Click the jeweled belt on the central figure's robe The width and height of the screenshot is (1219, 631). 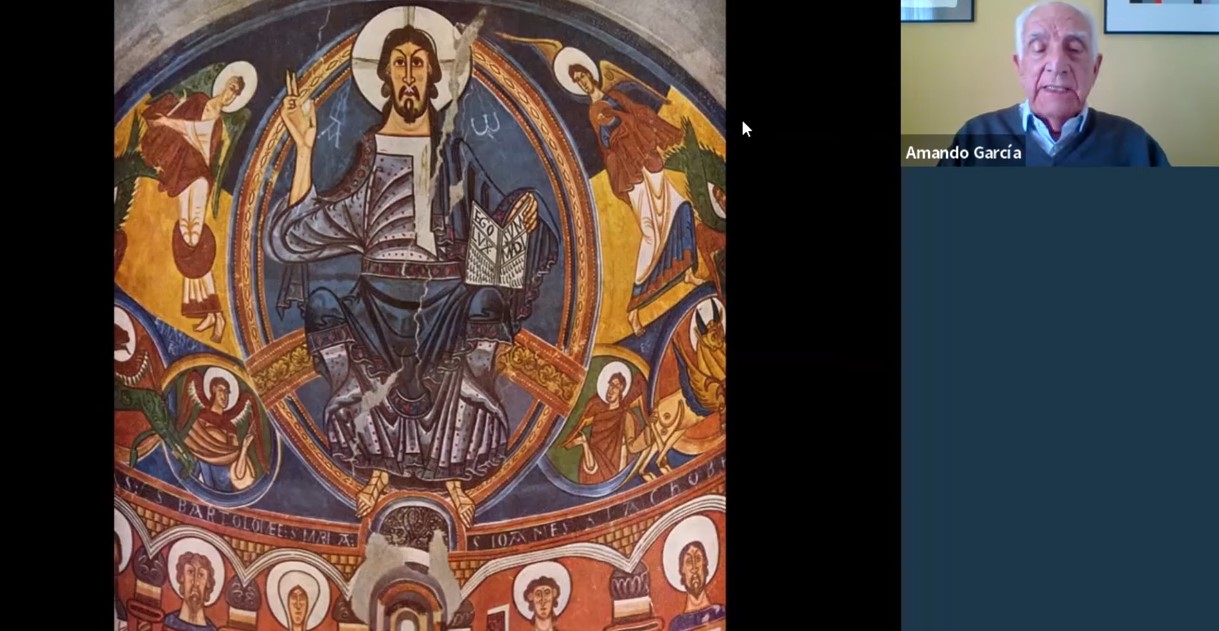coord(400,270)
